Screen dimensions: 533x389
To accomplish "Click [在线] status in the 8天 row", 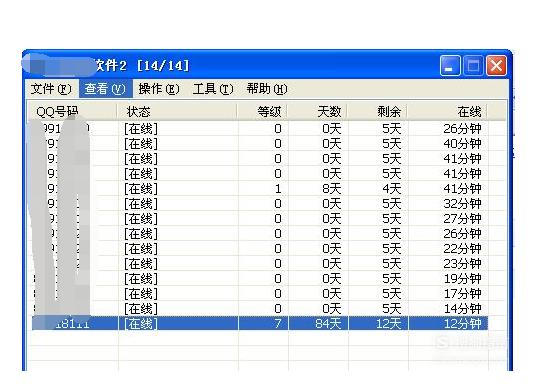I will 141,189.
